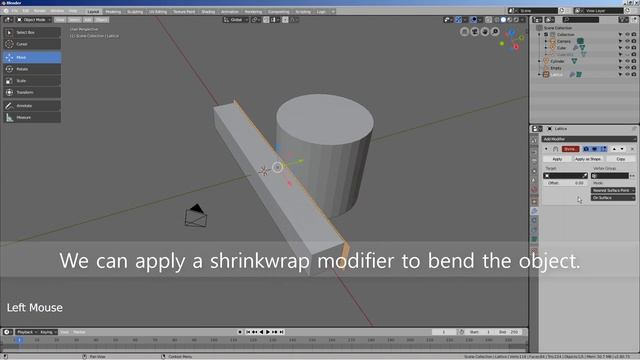The image size is (640, 360).
Task: Expand the Lattice tree item
Action: pos(540,75)
